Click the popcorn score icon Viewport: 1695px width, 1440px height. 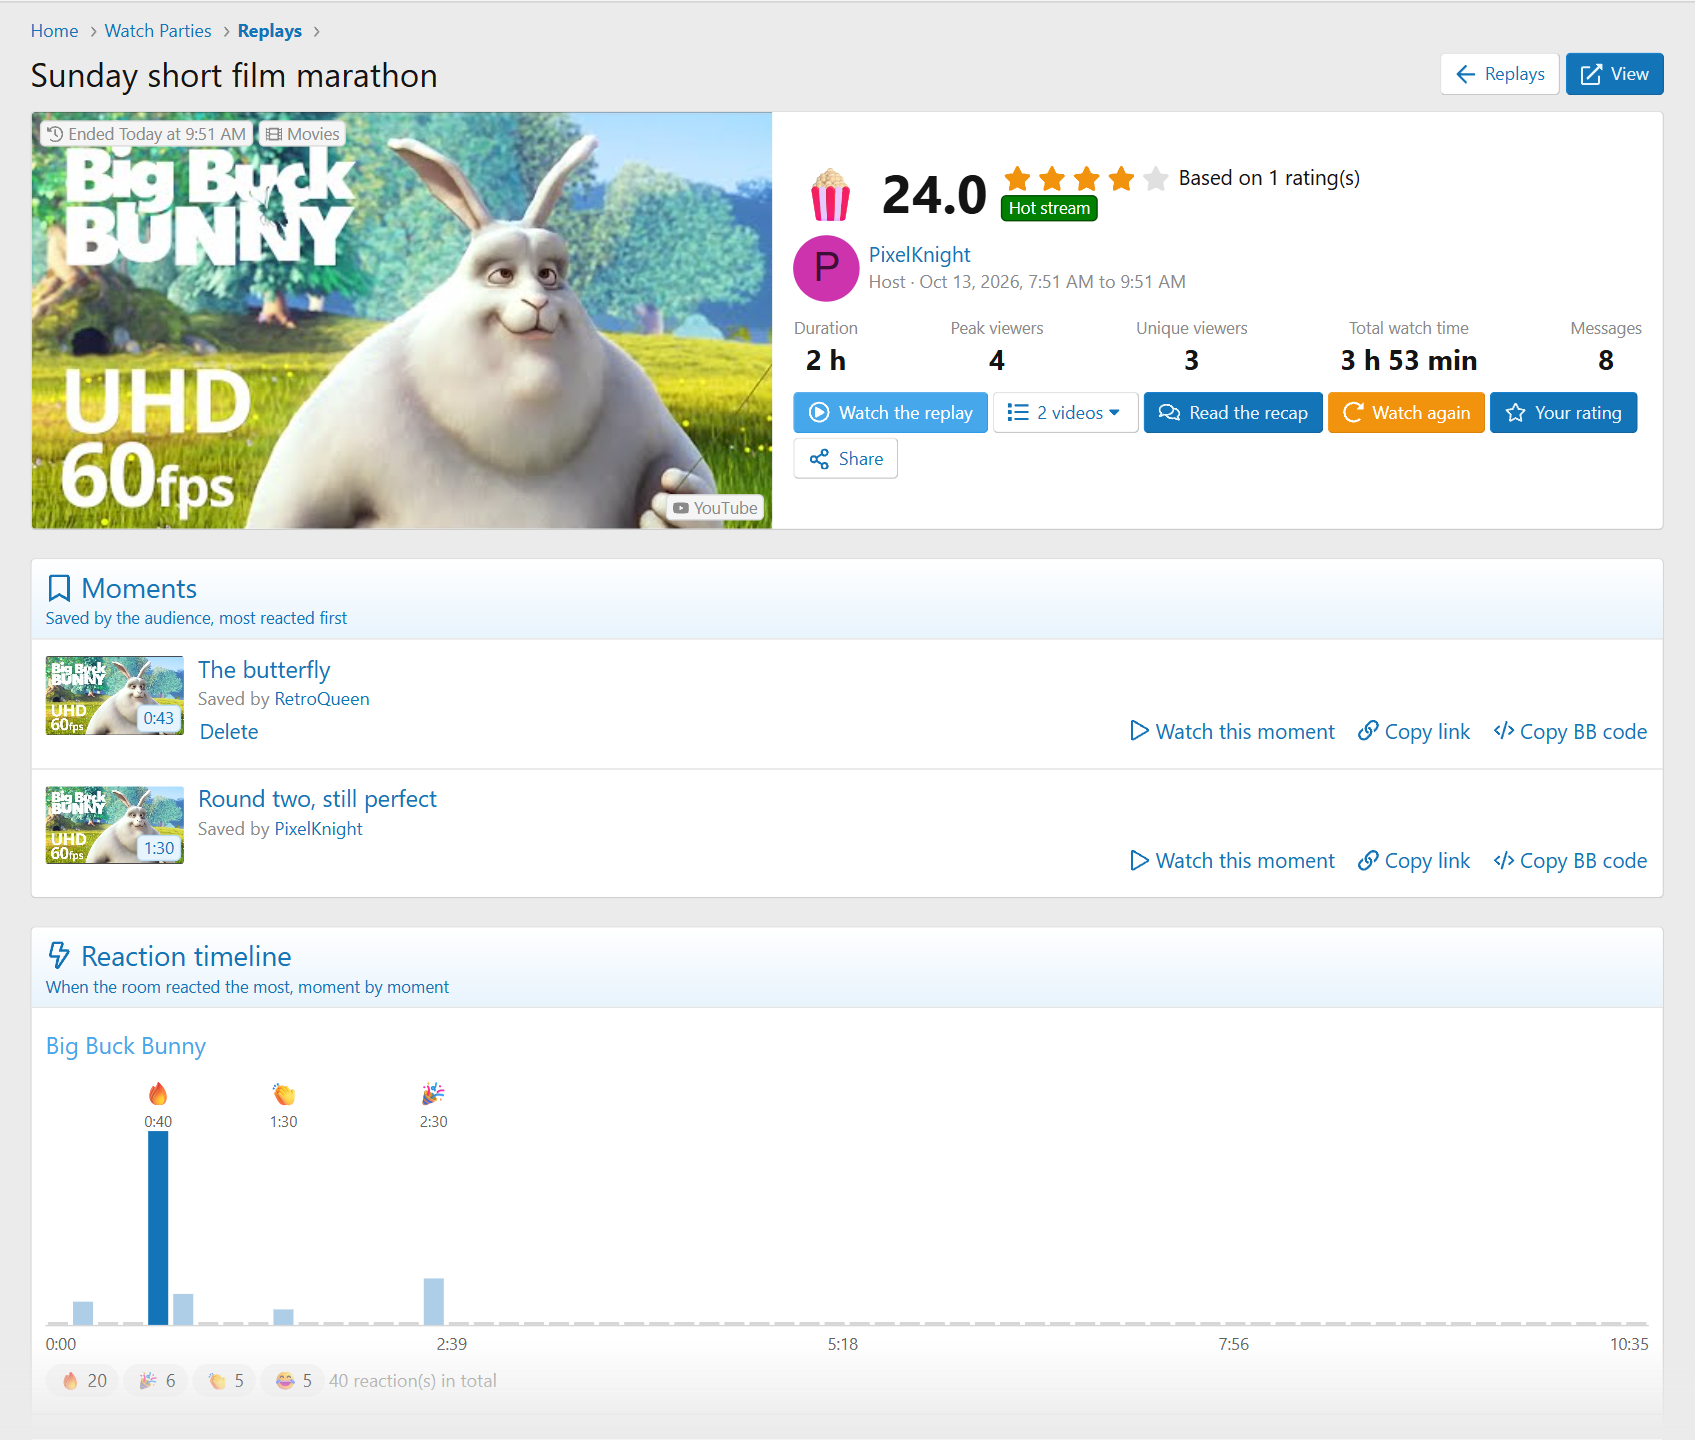830,195
